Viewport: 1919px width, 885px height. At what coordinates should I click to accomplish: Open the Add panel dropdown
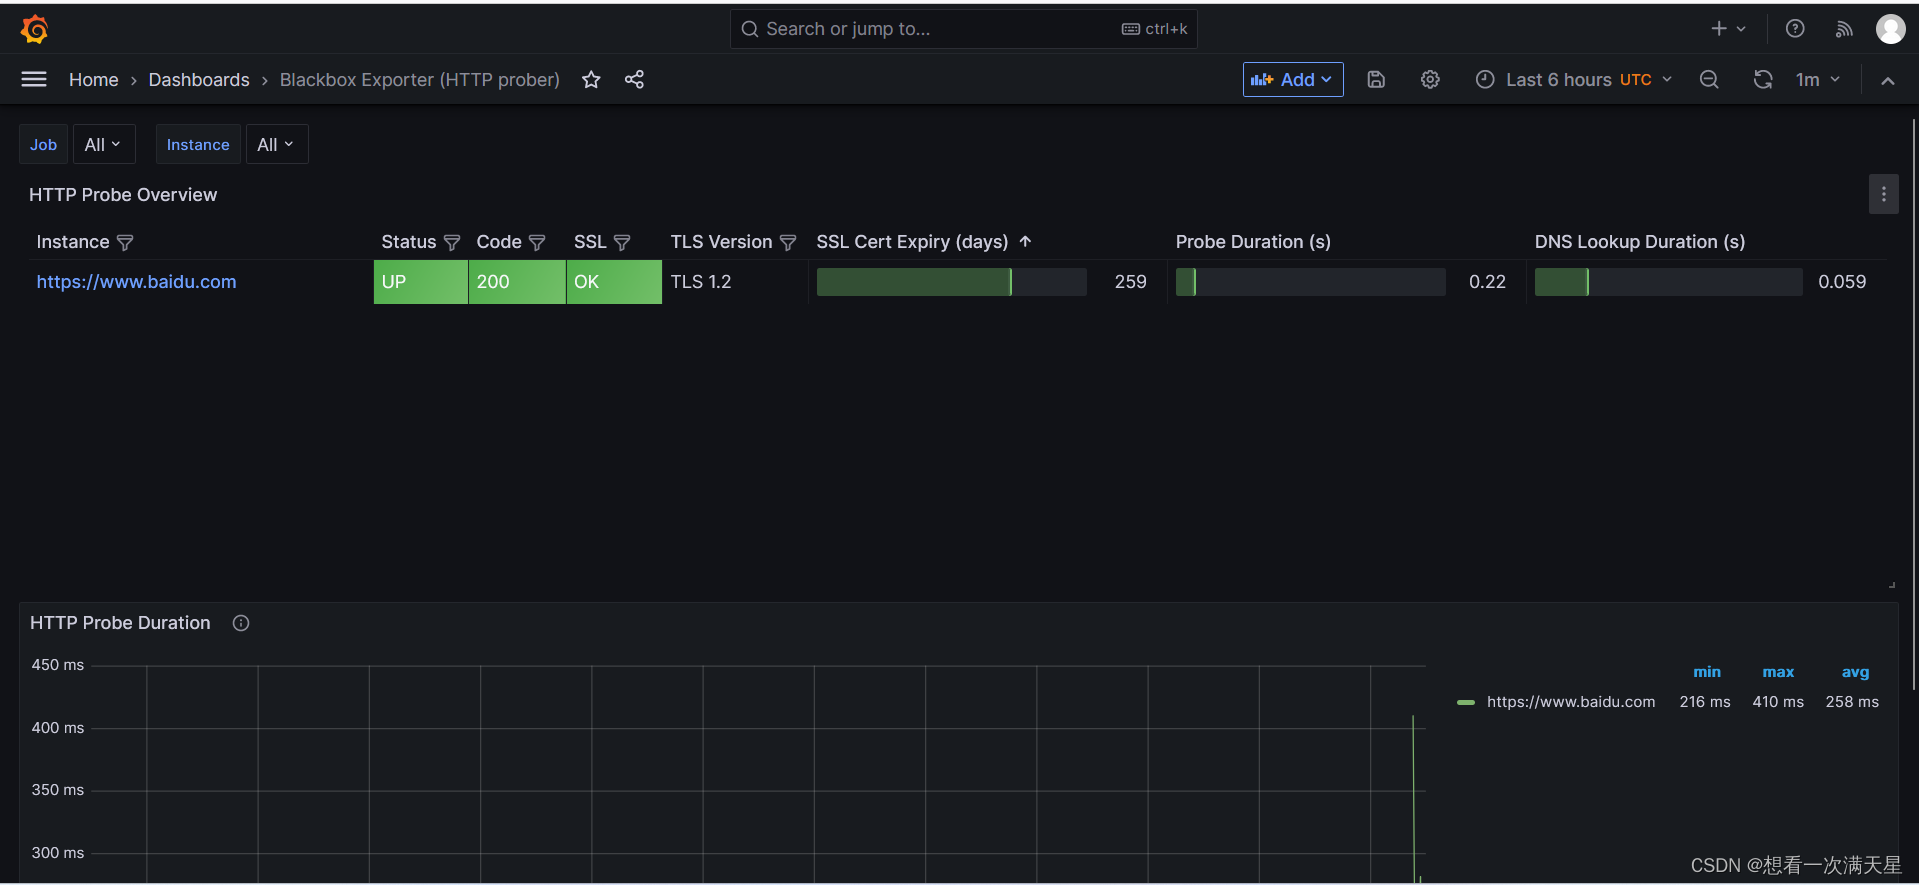[x=1292, y=79]
